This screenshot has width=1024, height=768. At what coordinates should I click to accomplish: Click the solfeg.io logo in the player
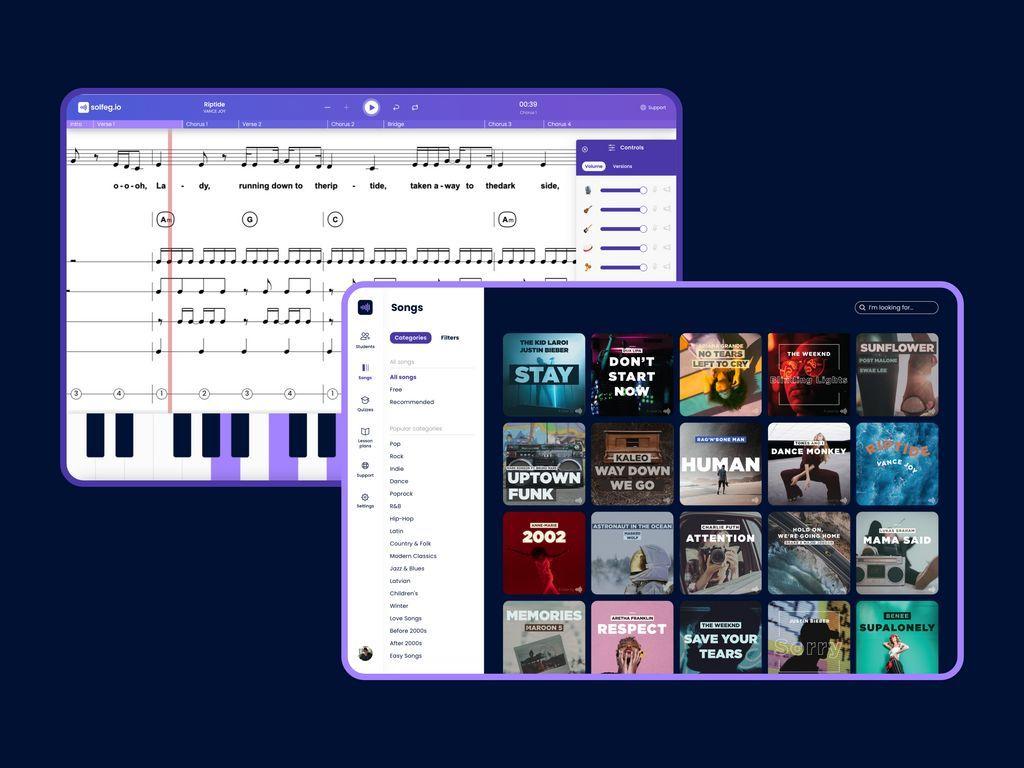[99, 107]
